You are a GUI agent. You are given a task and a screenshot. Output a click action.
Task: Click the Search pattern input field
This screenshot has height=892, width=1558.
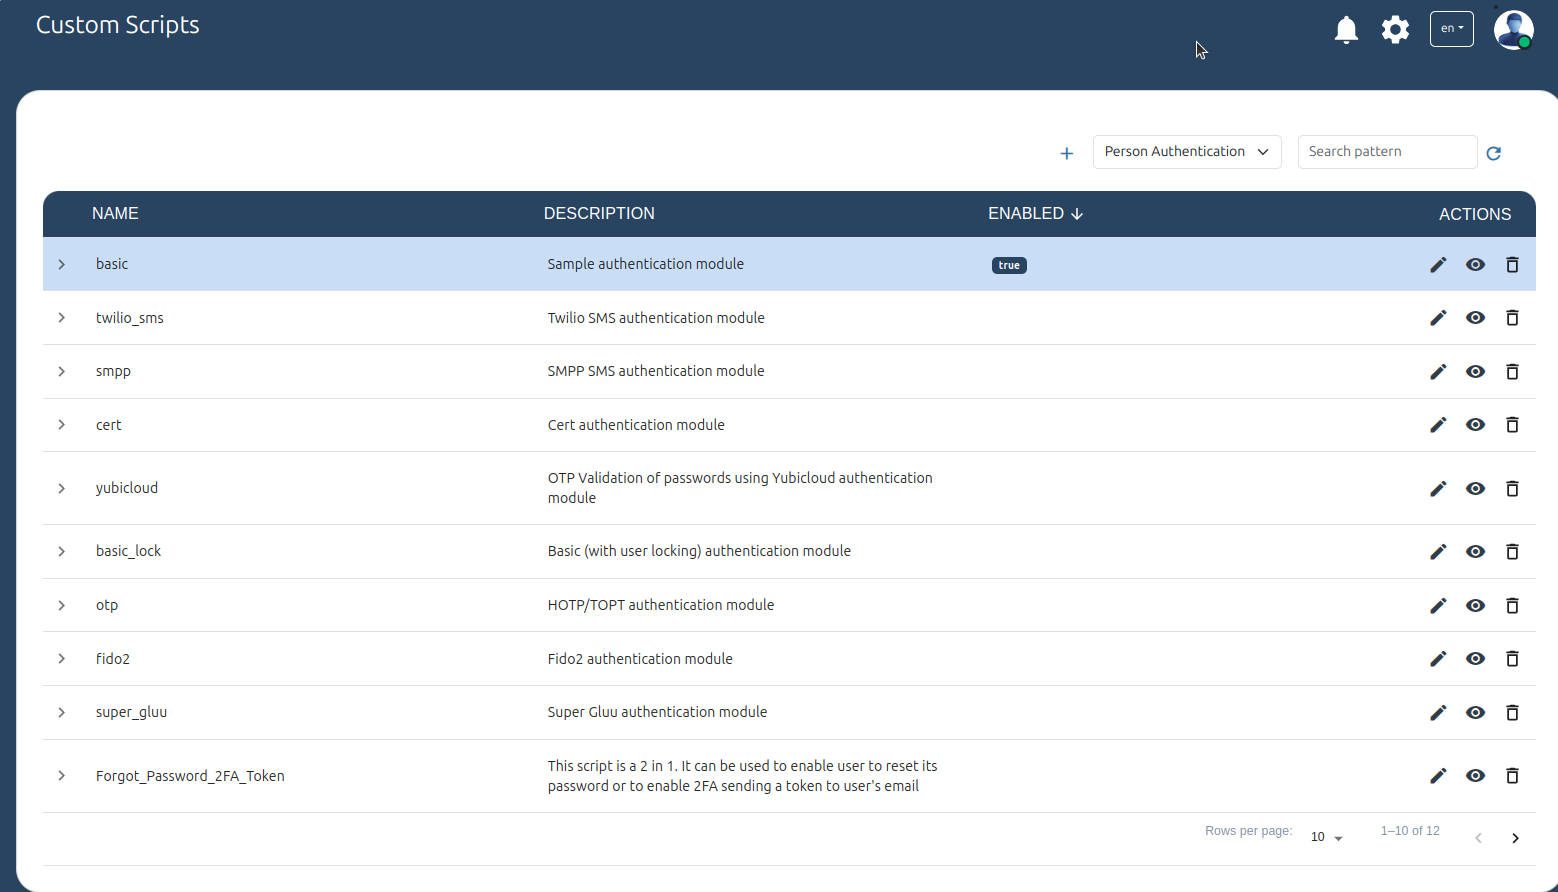point(1386,152)
